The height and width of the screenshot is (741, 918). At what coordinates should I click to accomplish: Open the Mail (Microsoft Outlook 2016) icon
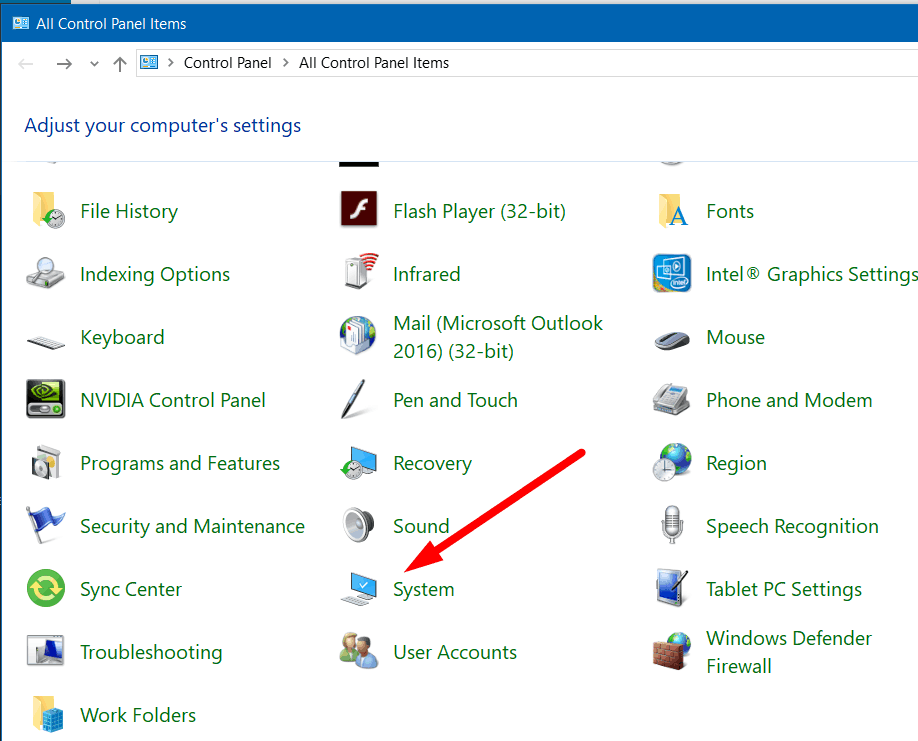coord(359,337)
